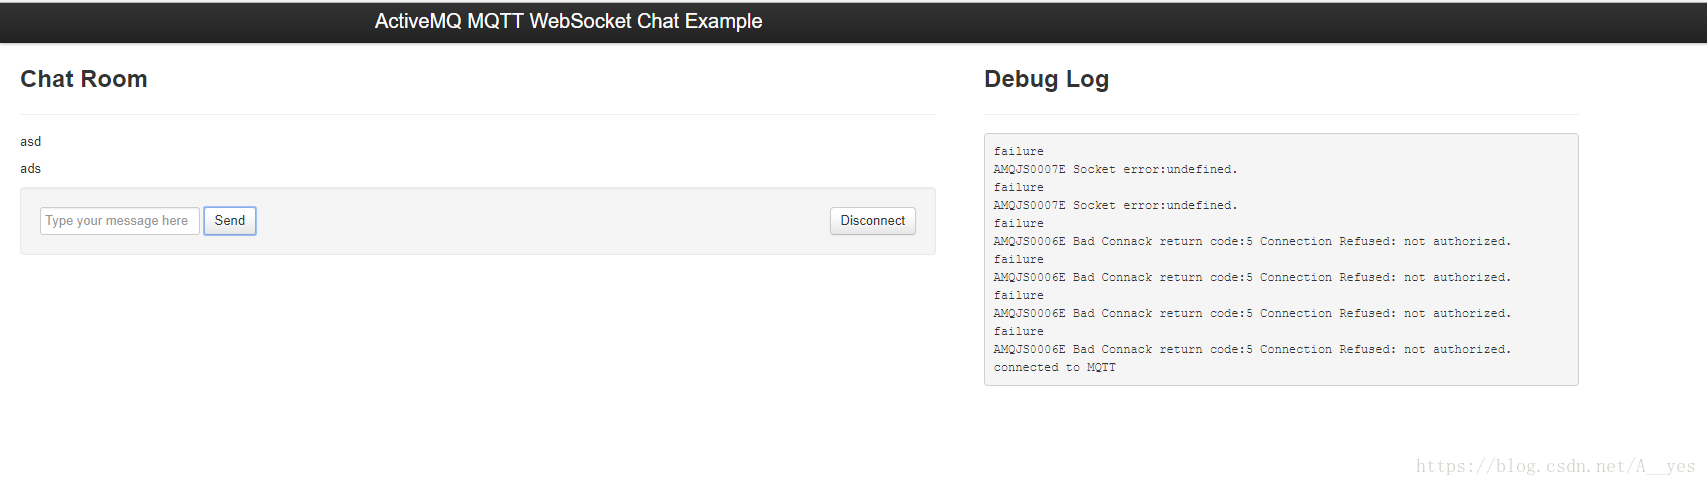Image resolution: width=1707 pixels, height=486 pixels.
Task: Click the first 'failure' line in debug log
Action: (x=1018, y=152)
